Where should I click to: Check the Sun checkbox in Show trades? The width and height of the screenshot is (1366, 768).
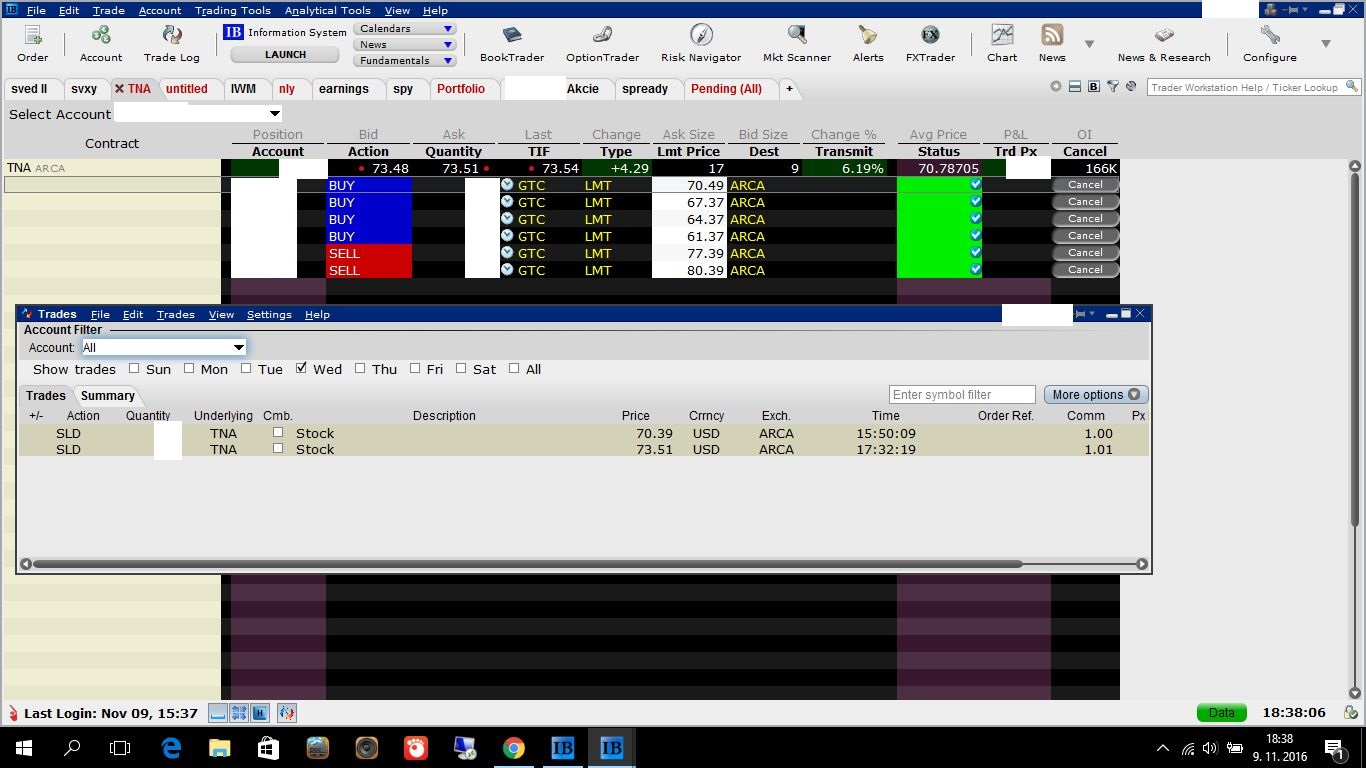pyautogui.click(x=134, y=369)
